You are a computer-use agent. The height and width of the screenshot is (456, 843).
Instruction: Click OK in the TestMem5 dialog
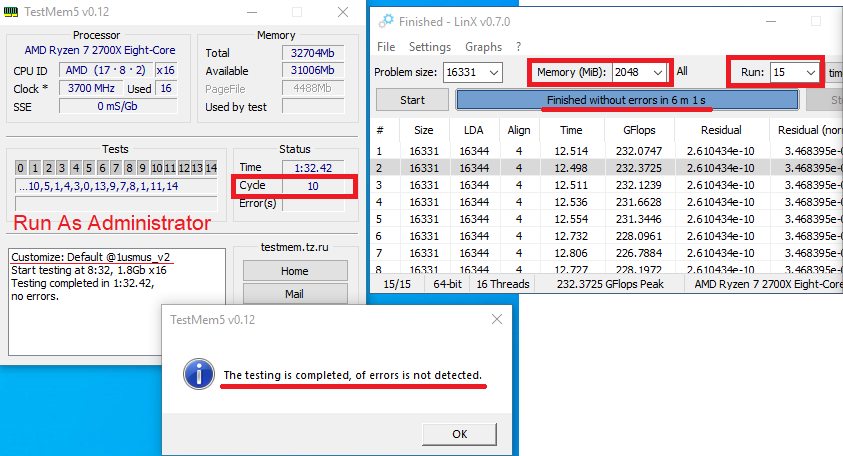click(x=459, y=434)
